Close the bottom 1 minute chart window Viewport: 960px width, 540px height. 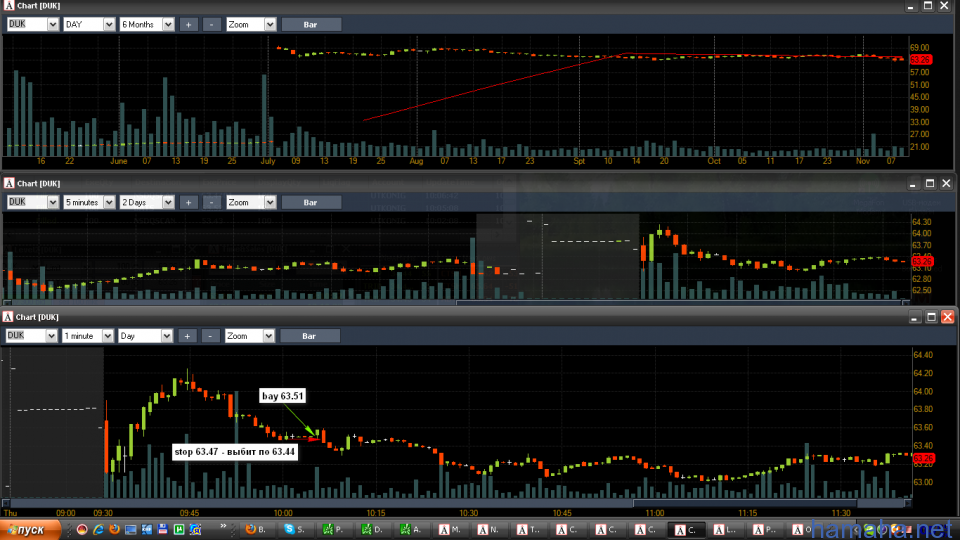(x=947, y=317)
